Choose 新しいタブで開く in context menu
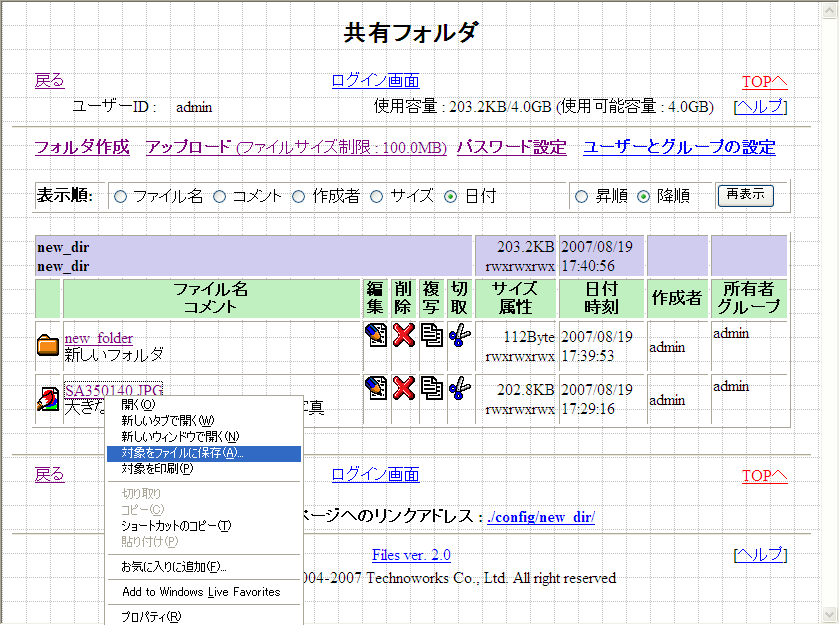Screen dimensions: 840x625 pyautogui.click(x=168, y=421)
